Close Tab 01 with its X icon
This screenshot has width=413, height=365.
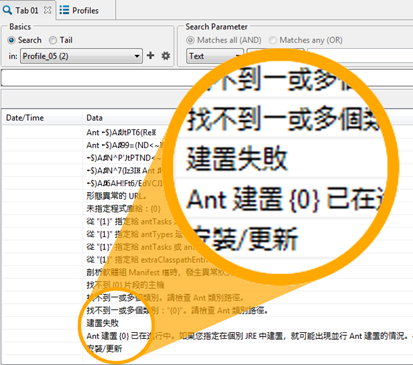point(48,10)
